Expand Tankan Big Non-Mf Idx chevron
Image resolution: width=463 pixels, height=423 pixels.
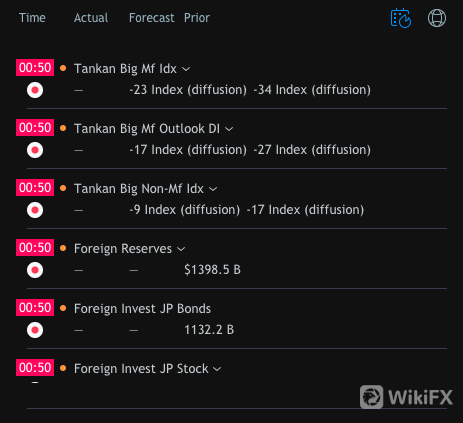pos(213,189)
